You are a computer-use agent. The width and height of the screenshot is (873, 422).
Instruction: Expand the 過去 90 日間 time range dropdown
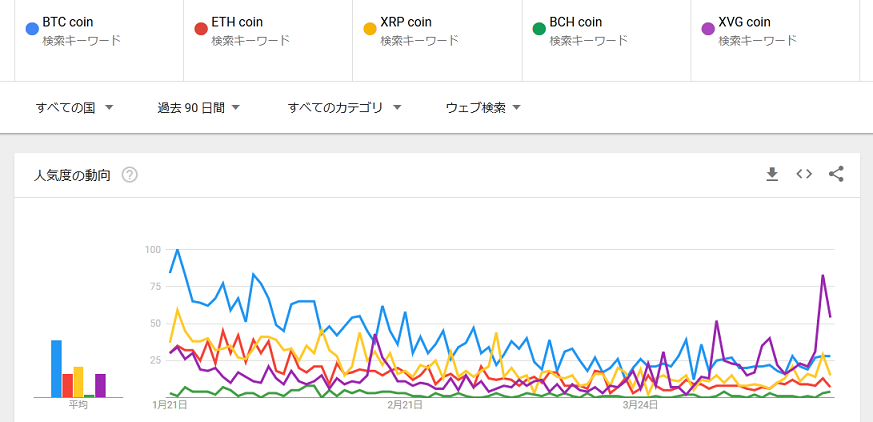coord(198,108)
